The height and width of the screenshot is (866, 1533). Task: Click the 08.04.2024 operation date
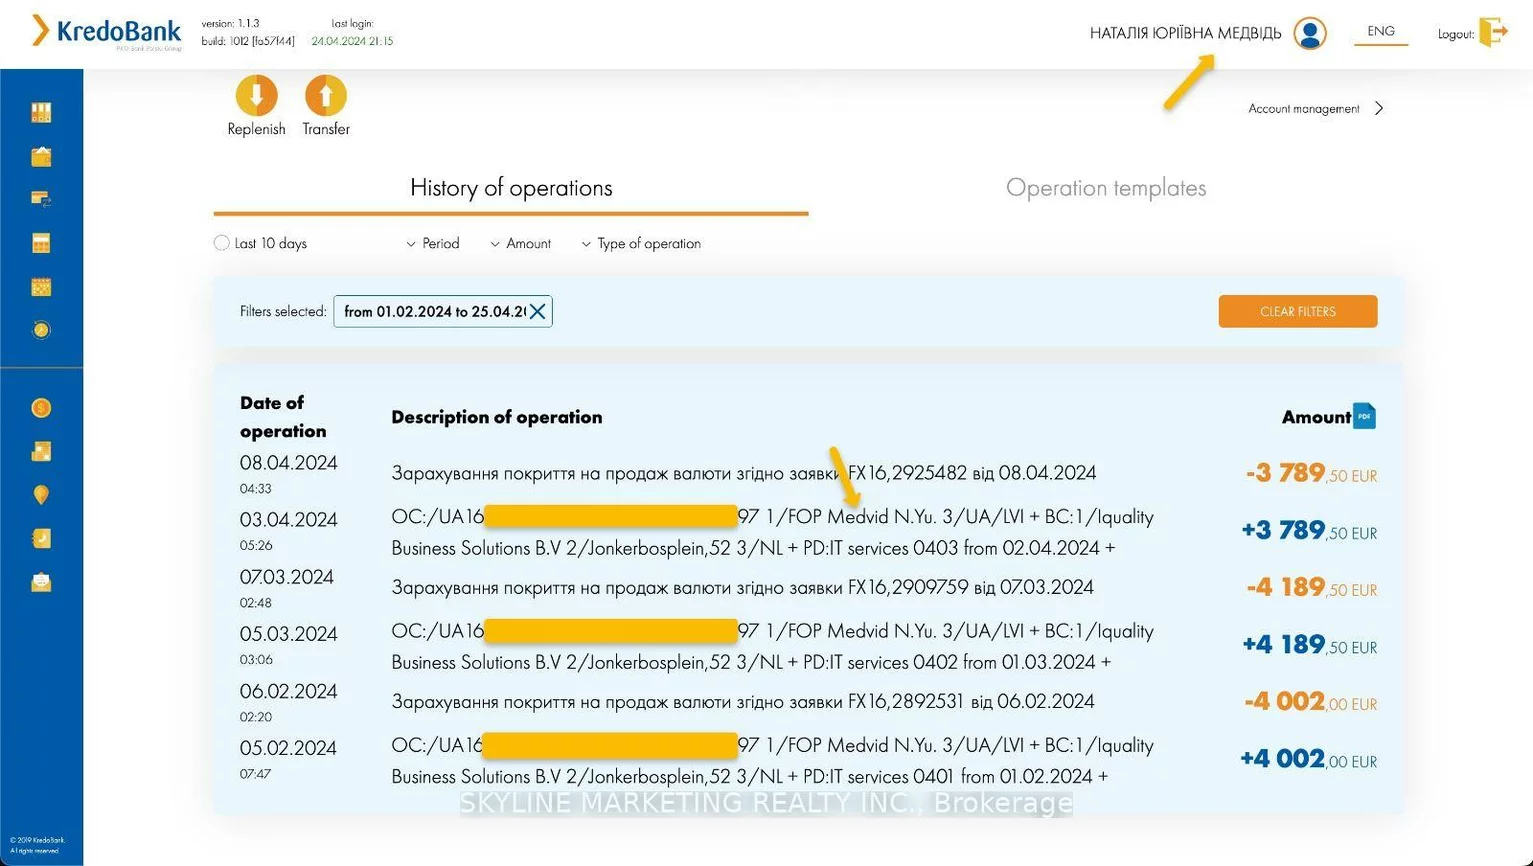(289, 463)
